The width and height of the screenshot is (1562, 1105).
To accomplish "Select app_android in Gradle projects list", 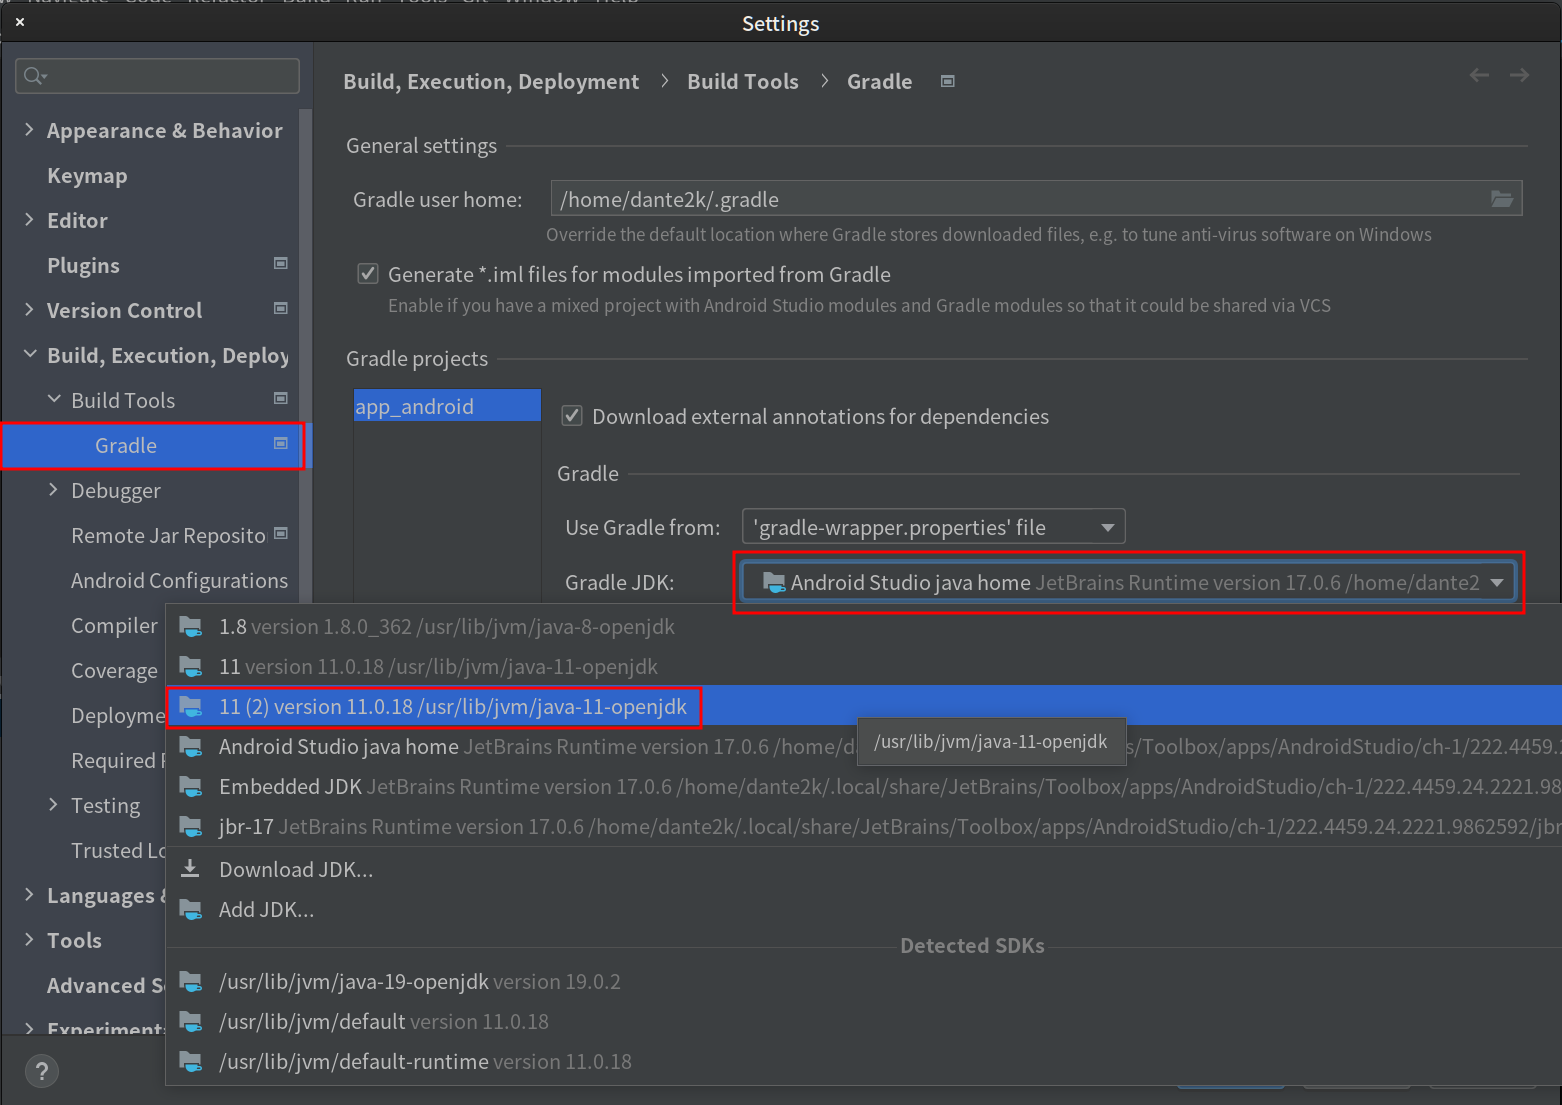I will (447, 406).
